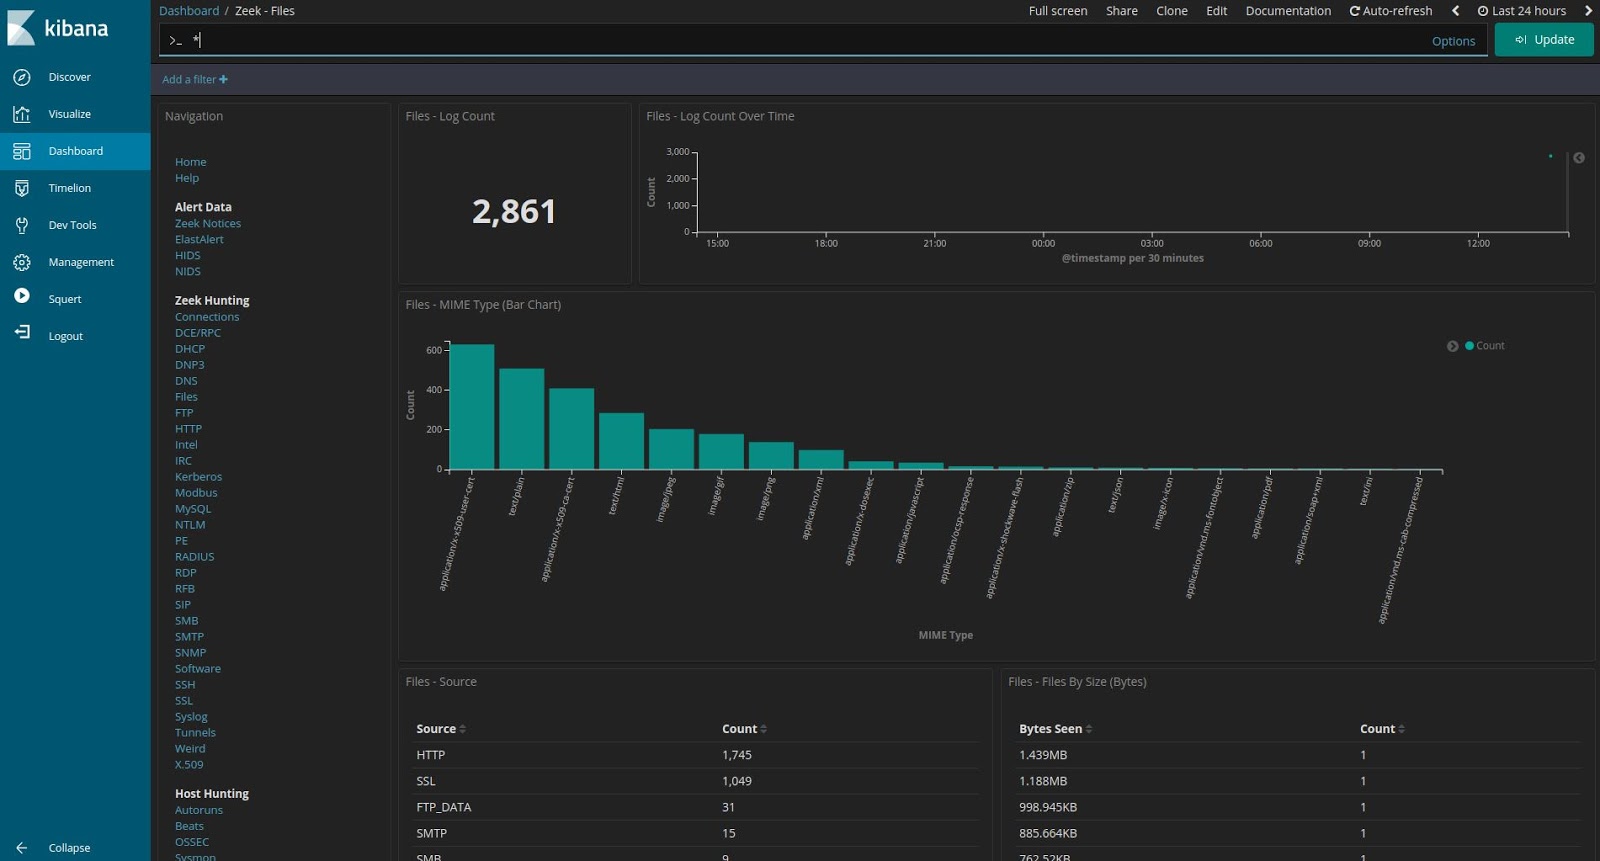Open Files hunting link
Image resolution: width=1600 pixels, height=861 pixels.
(x=186, y=397)
